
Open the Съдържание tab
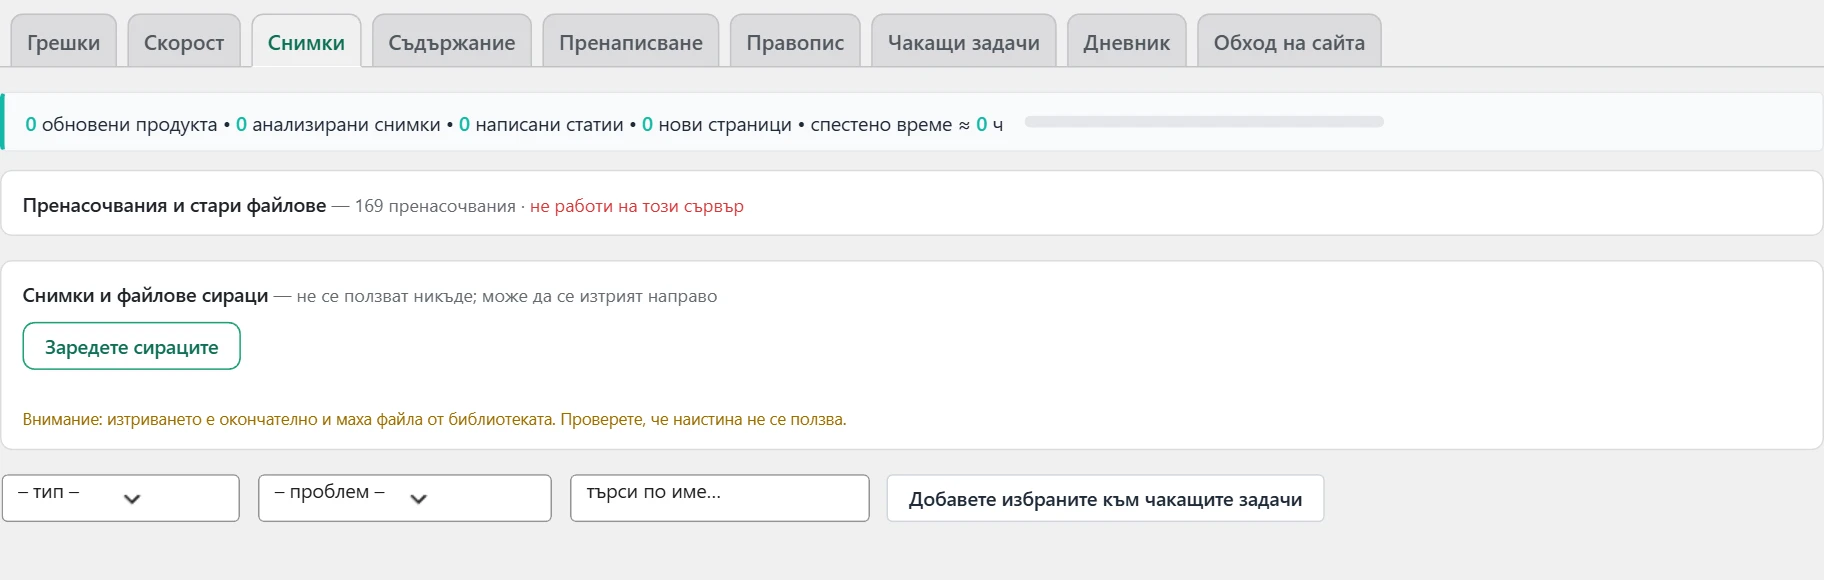tap(452, 41)
